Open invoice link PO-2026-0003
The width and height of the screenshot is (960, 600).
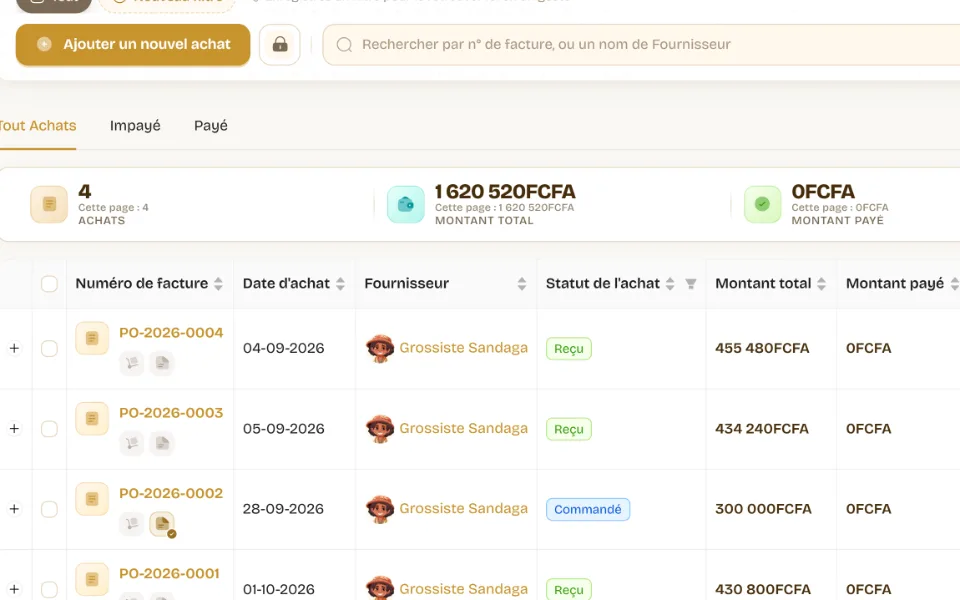click(171, 413)
